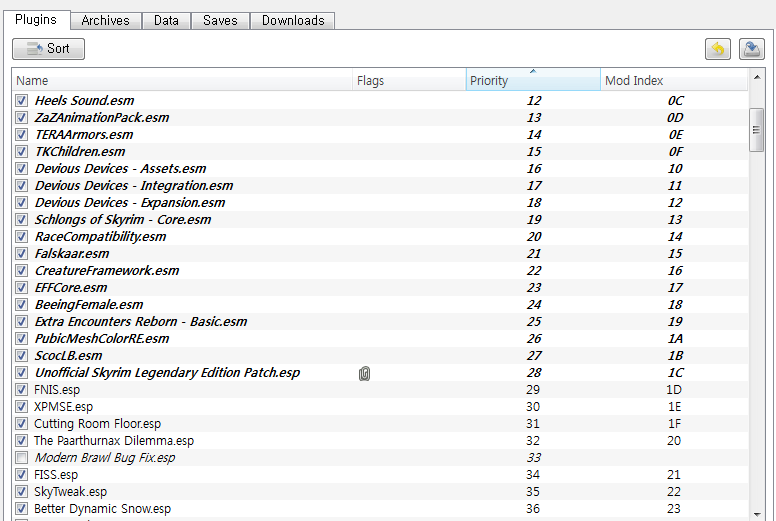Open the Saves tab
Image resolution: width=776 pixels, height=521 pixels.
pos(220,20)
